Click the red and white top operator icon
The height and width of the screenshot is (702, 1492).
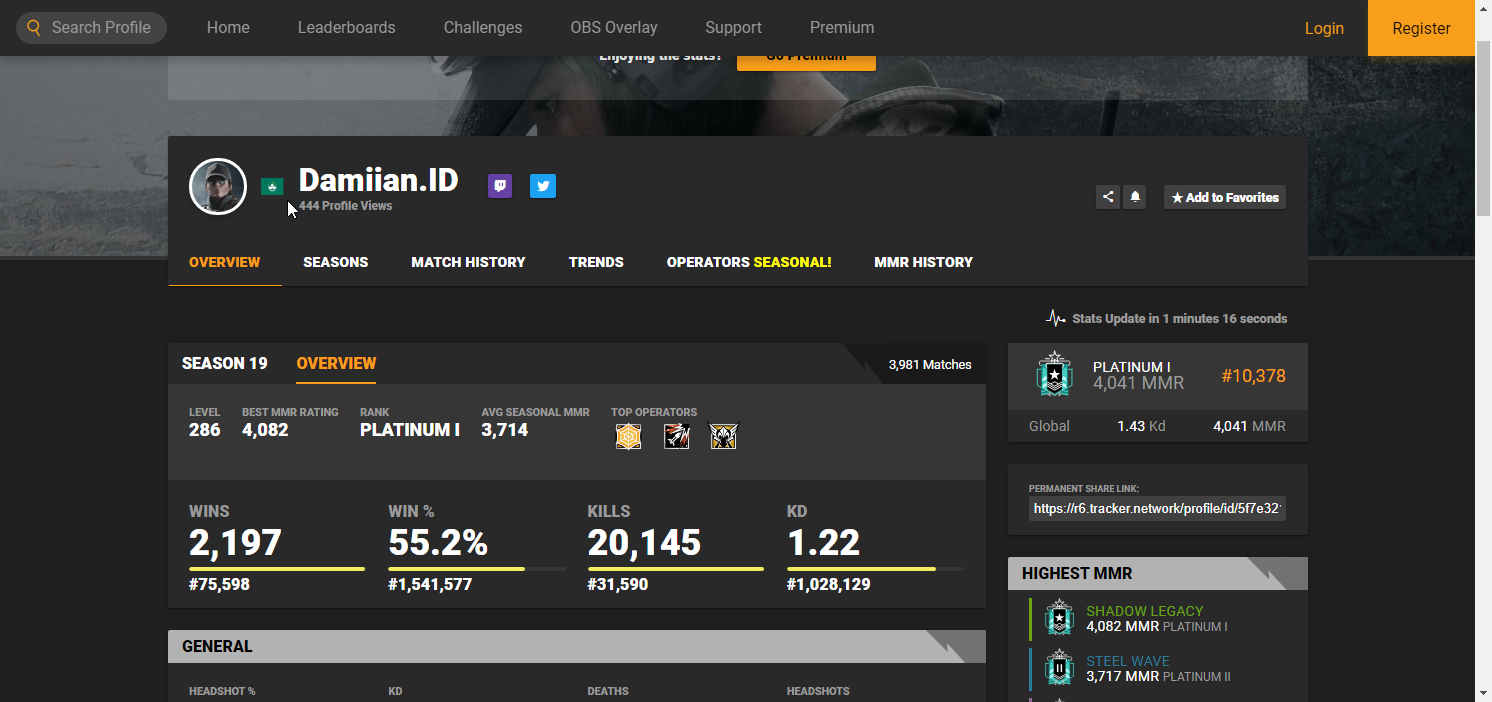pos(676,436)
